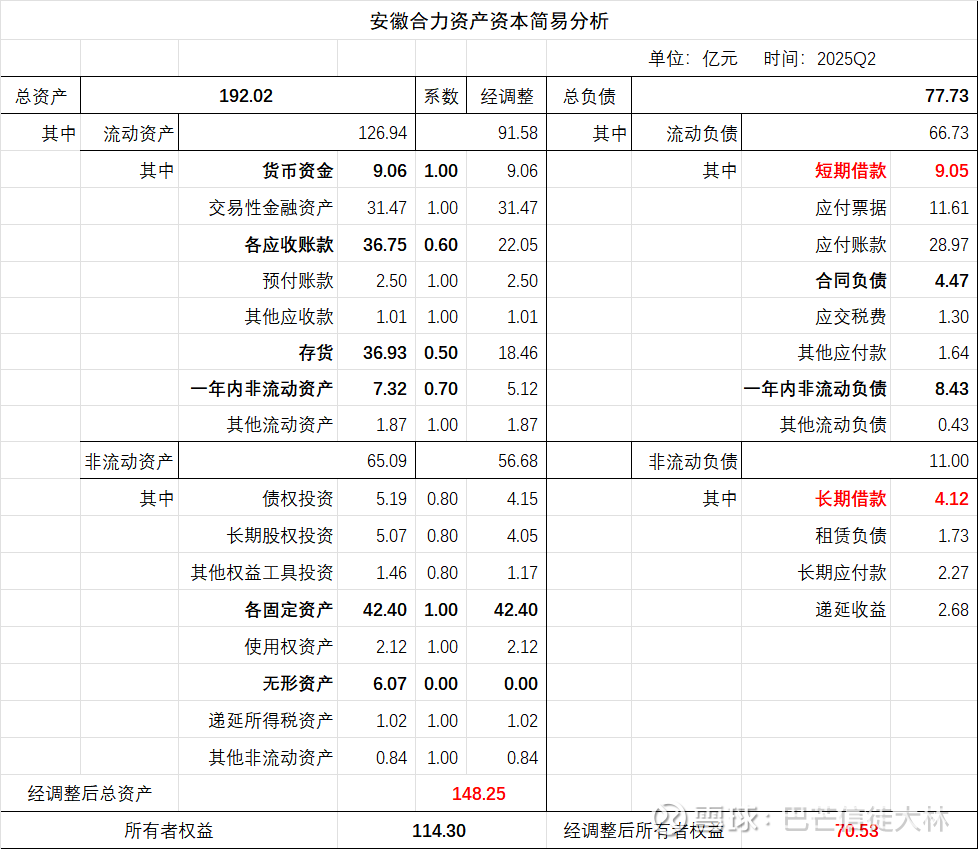Select the inventory coefficient 0.50

click(440, 352)
